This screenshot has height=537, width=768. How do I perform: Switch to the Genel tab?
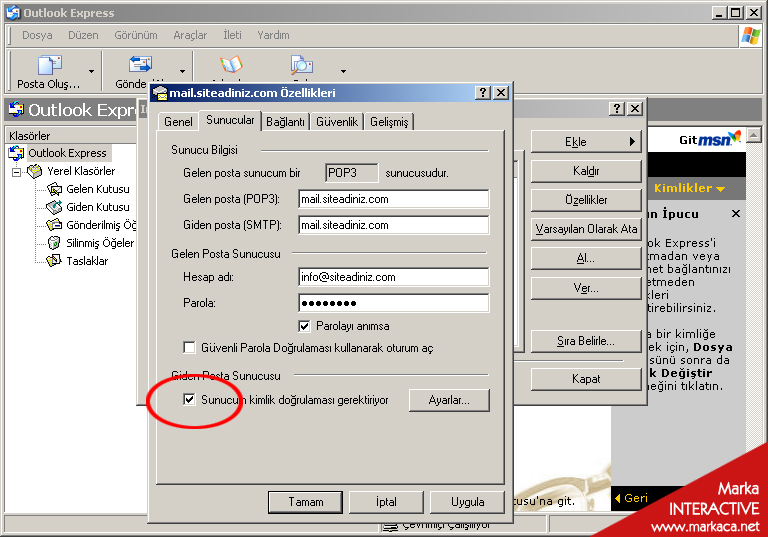(178, 122)
